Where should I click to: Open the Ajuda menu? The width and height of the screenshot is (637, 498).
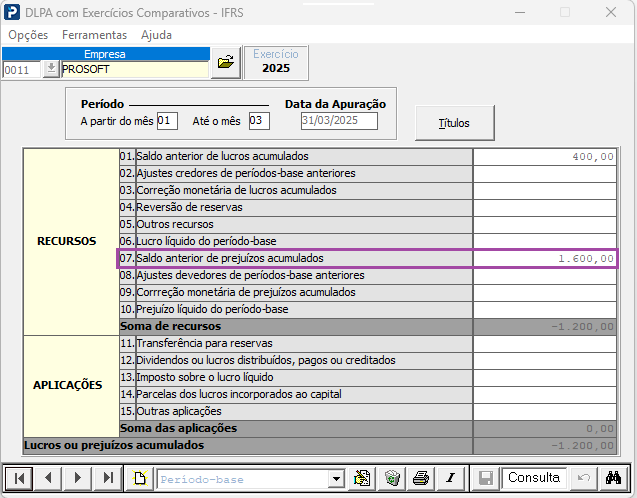tap(156, 35)
